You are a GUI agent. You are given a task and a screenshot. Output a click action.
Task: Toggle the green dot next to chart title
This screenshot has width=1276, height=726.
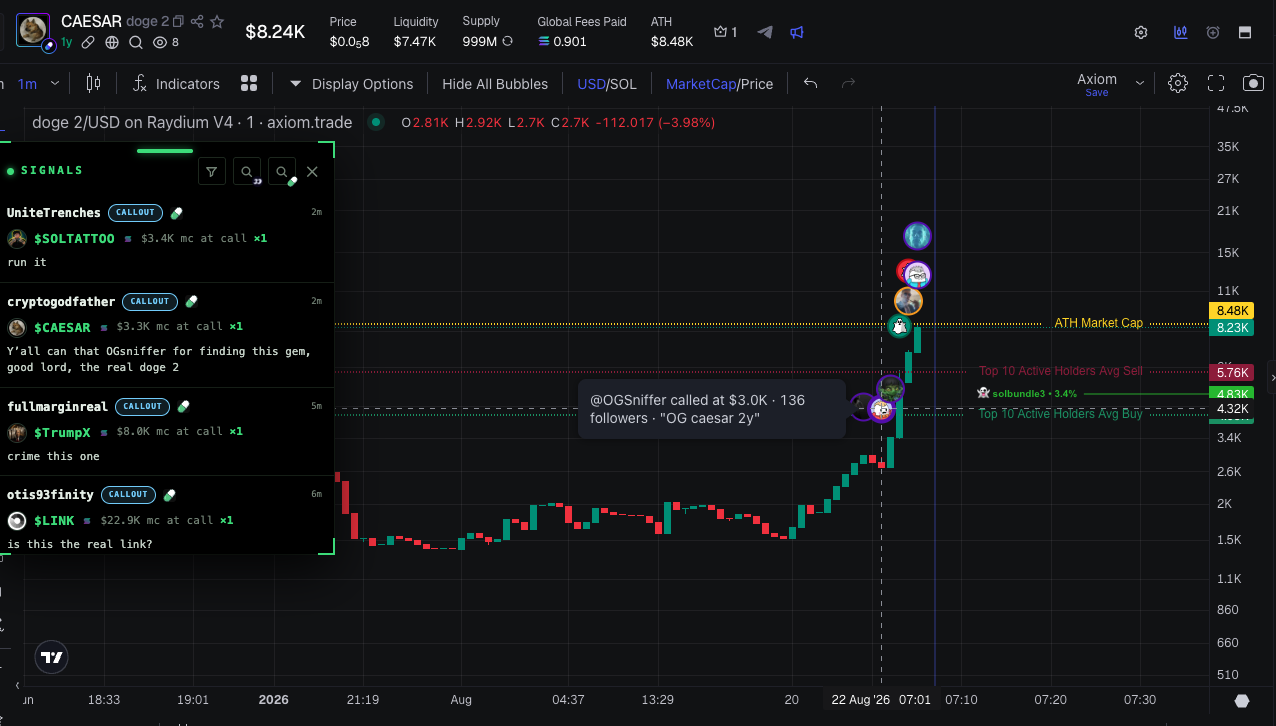tap(375, 123)
